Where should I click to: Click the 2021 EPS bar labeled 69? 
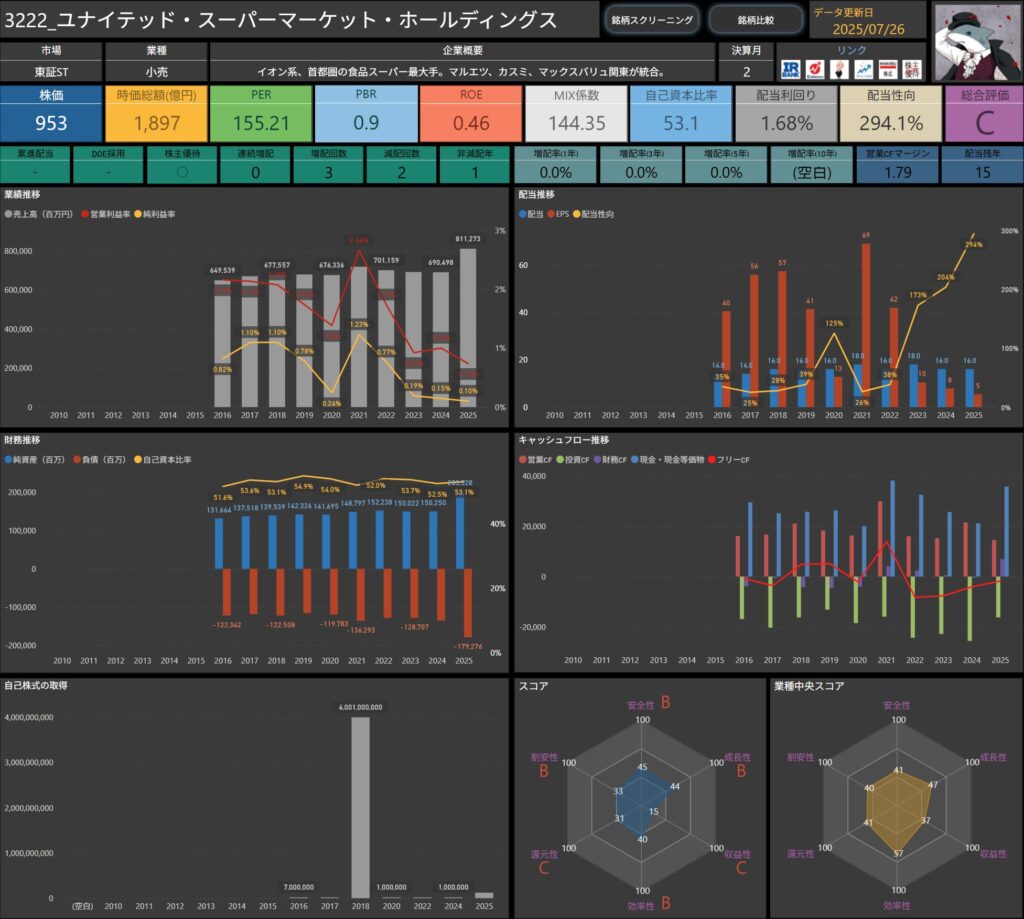(866, 325)
